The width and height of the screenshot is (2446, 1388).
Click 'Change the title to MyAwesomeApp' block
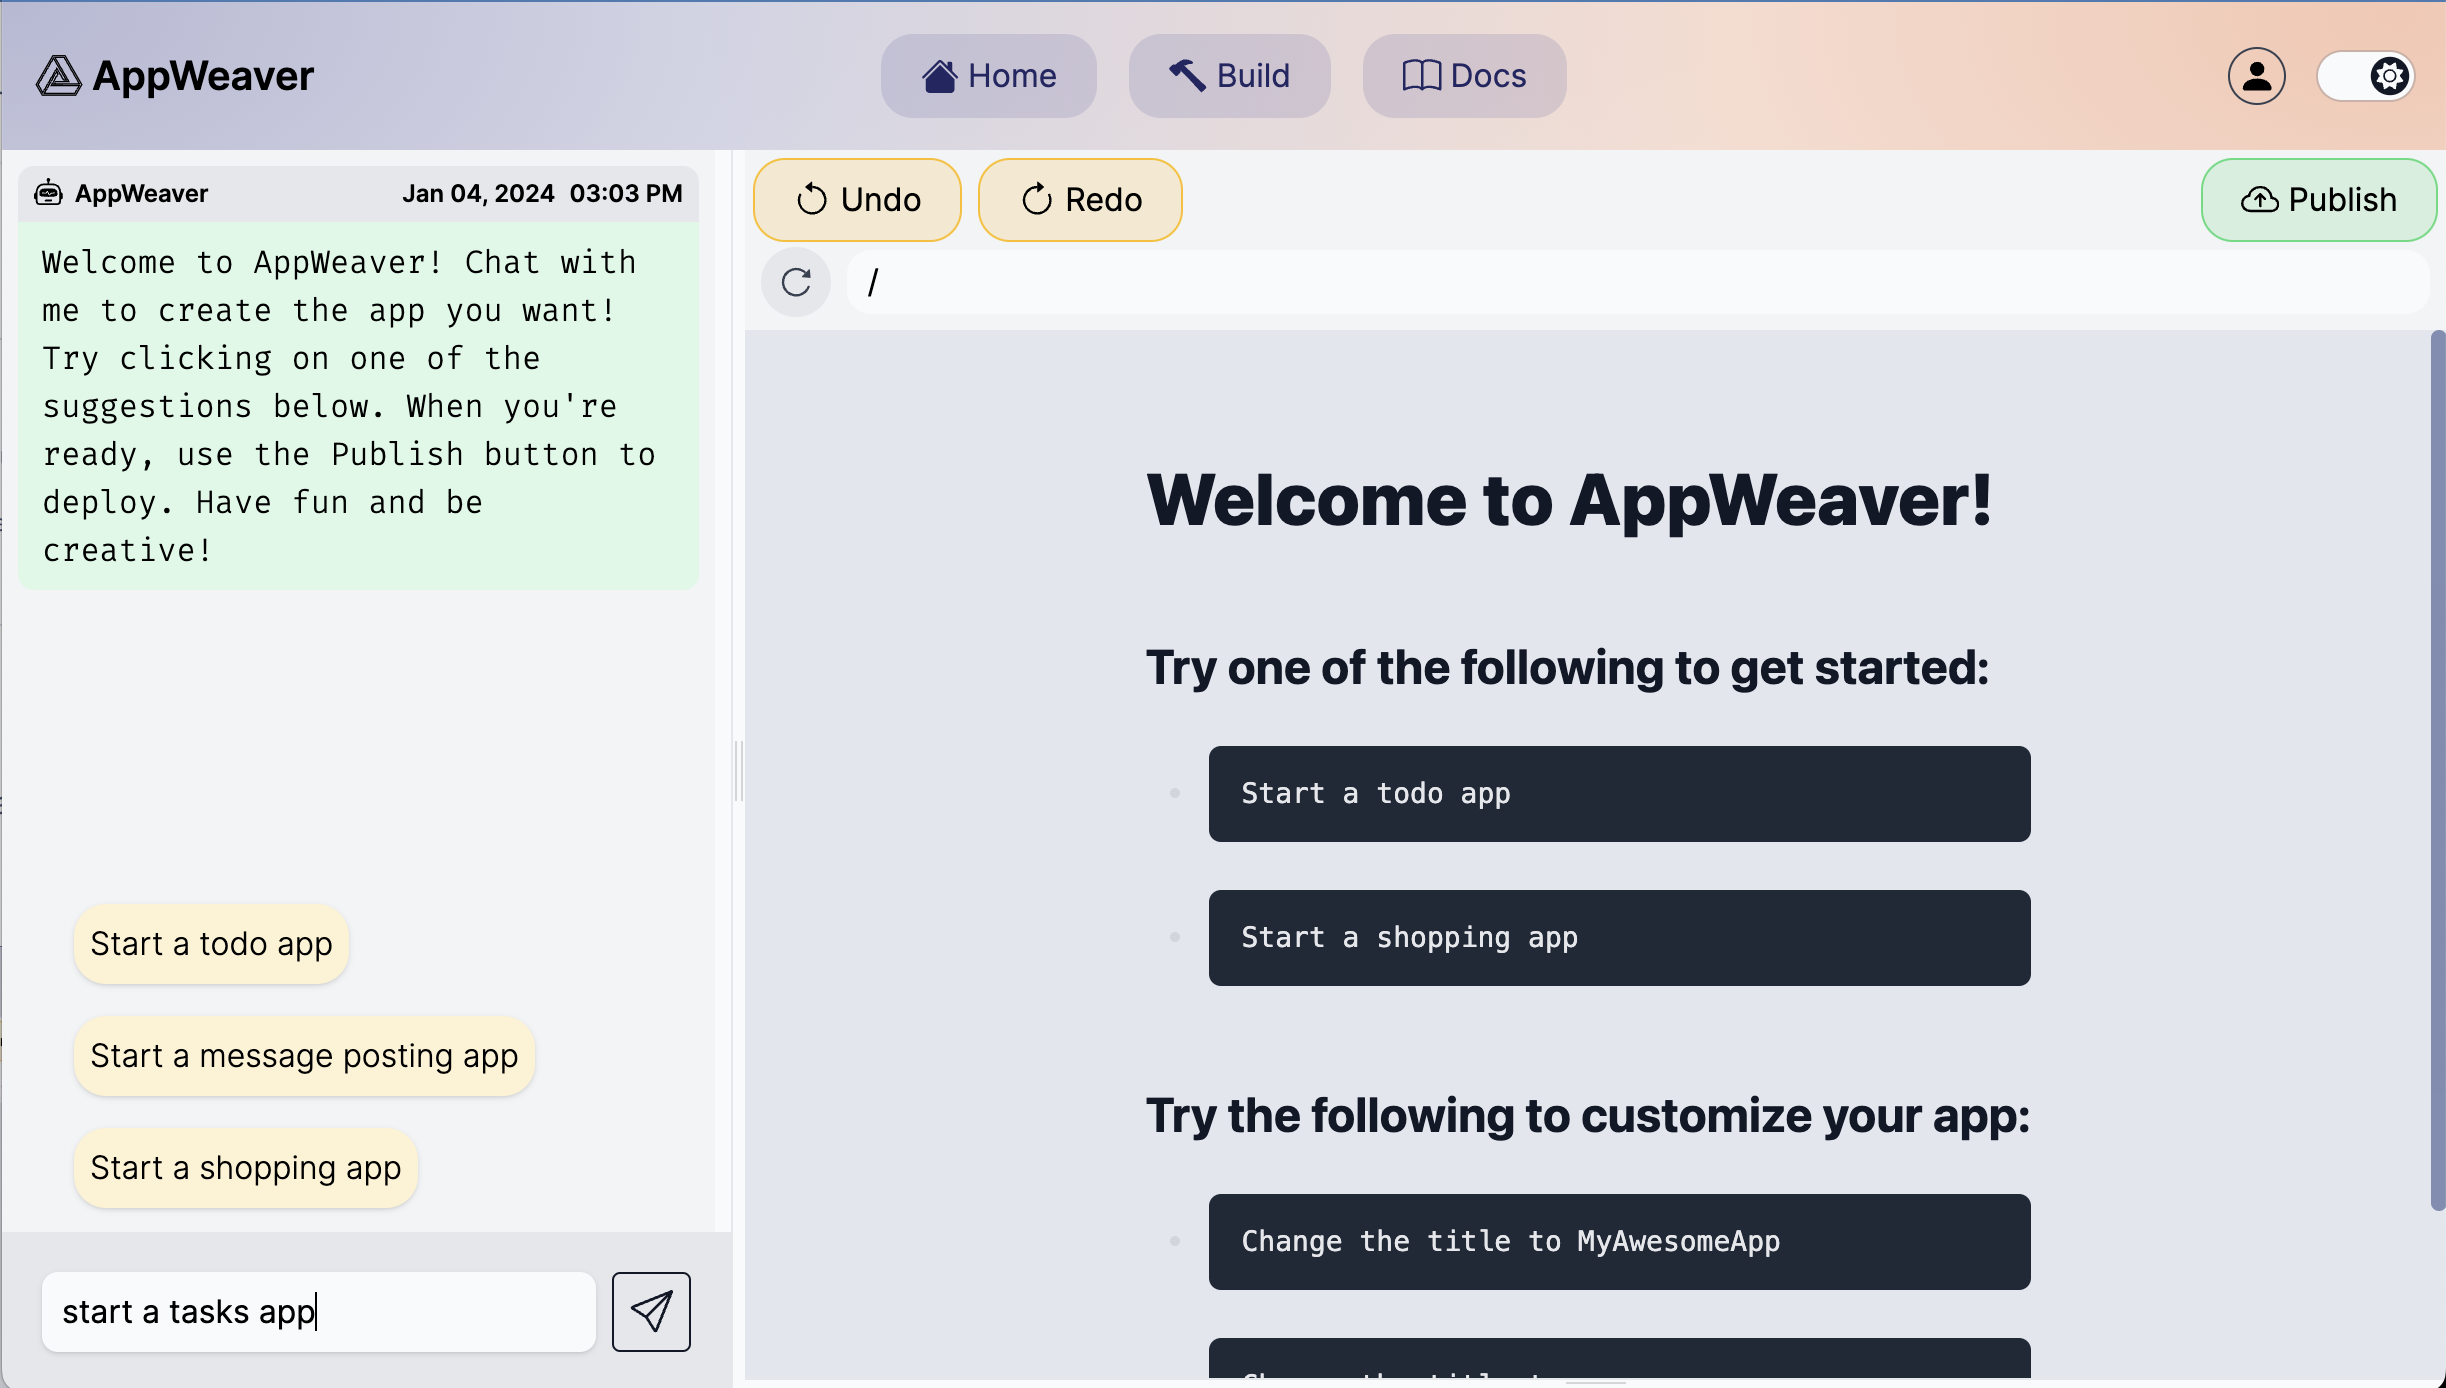tap(1619, 1242)
